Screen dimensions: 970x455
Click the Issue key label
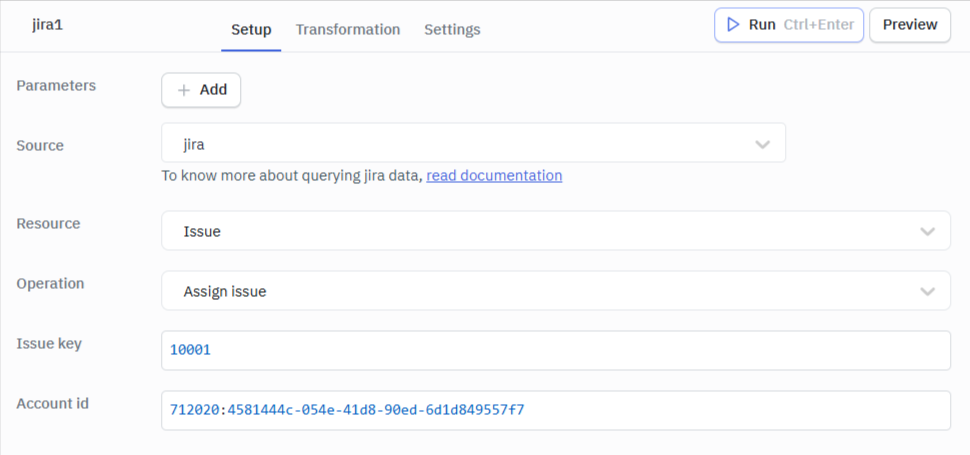coord(49,344)
